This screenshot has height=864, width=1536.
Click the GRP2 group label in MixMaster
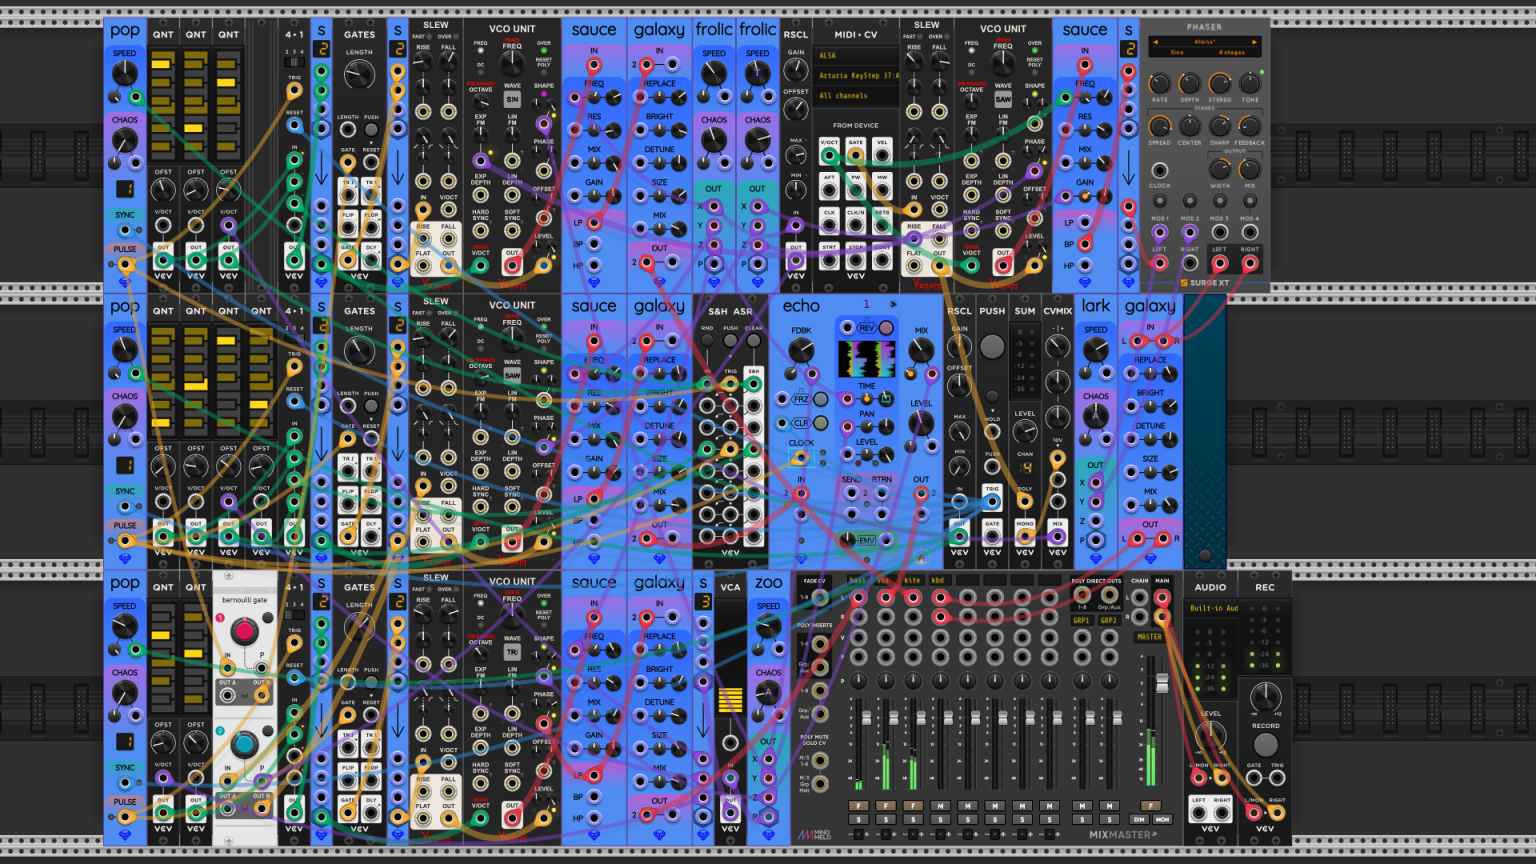click(x=1108, y=620)
